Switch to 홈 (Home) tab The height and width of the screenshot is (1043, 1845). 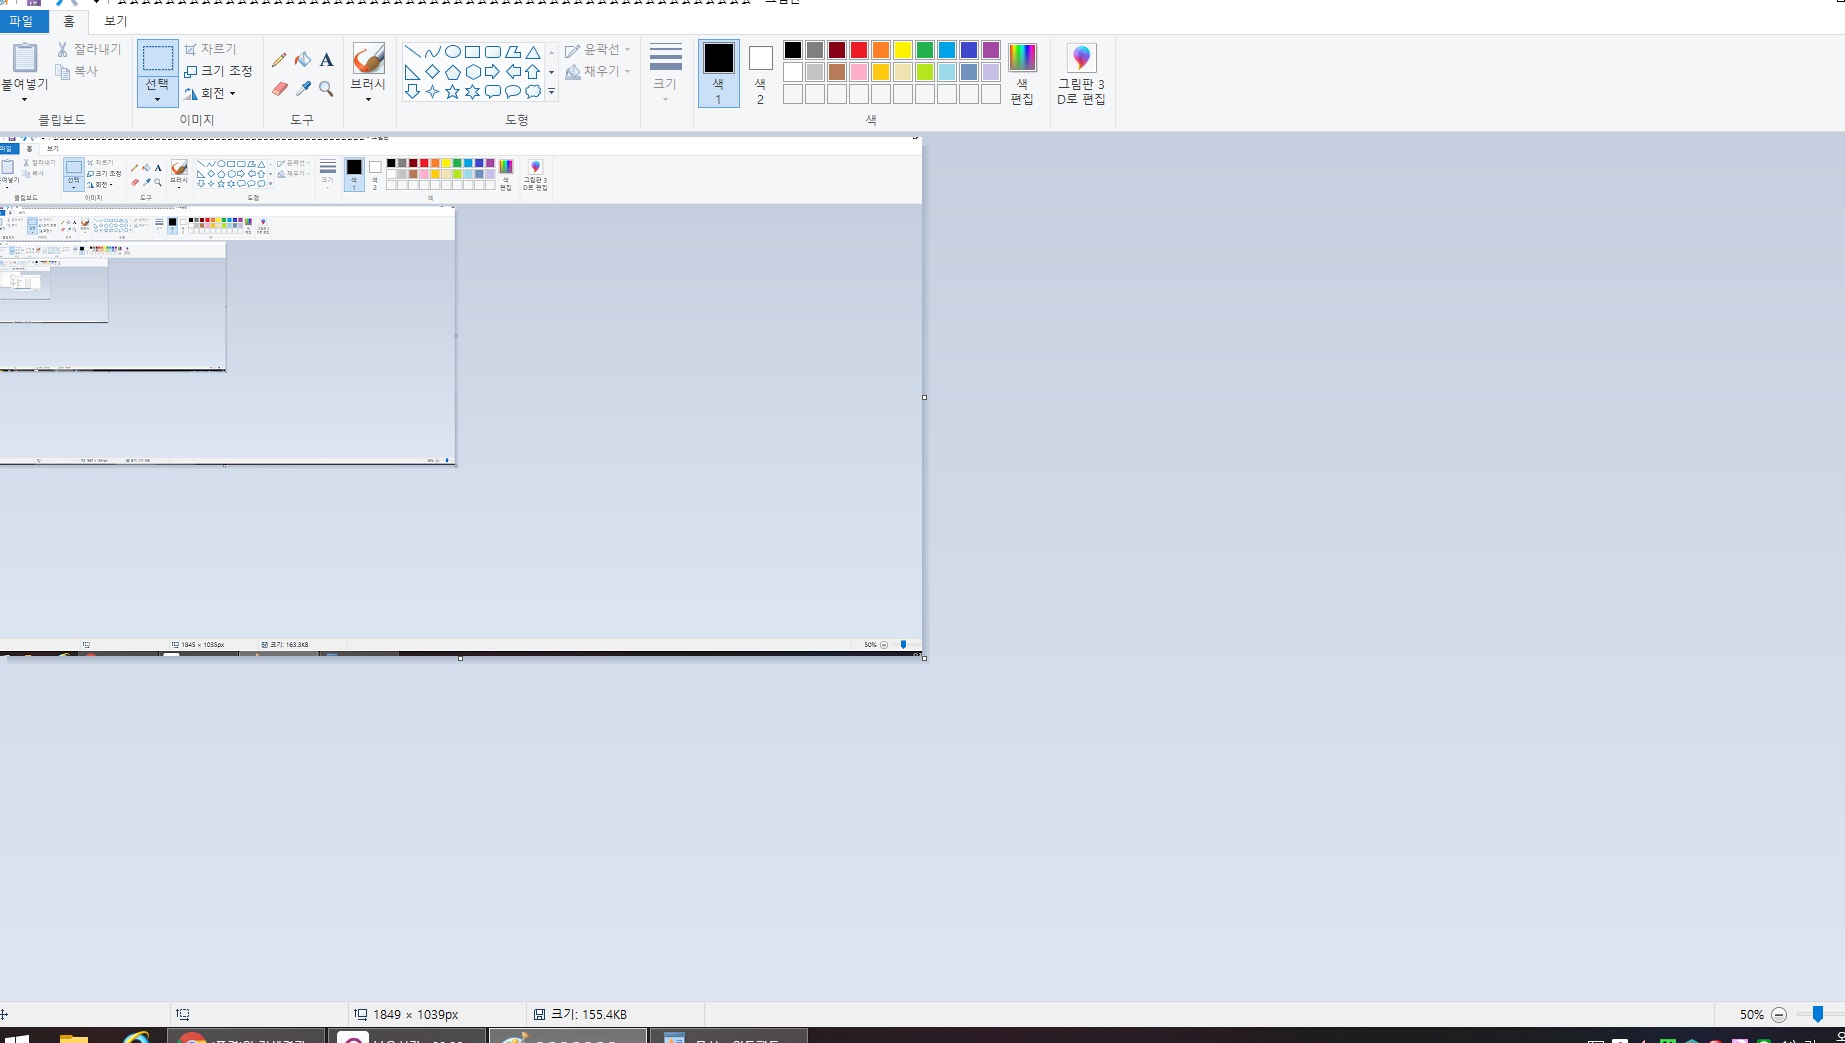pos(69,21)
